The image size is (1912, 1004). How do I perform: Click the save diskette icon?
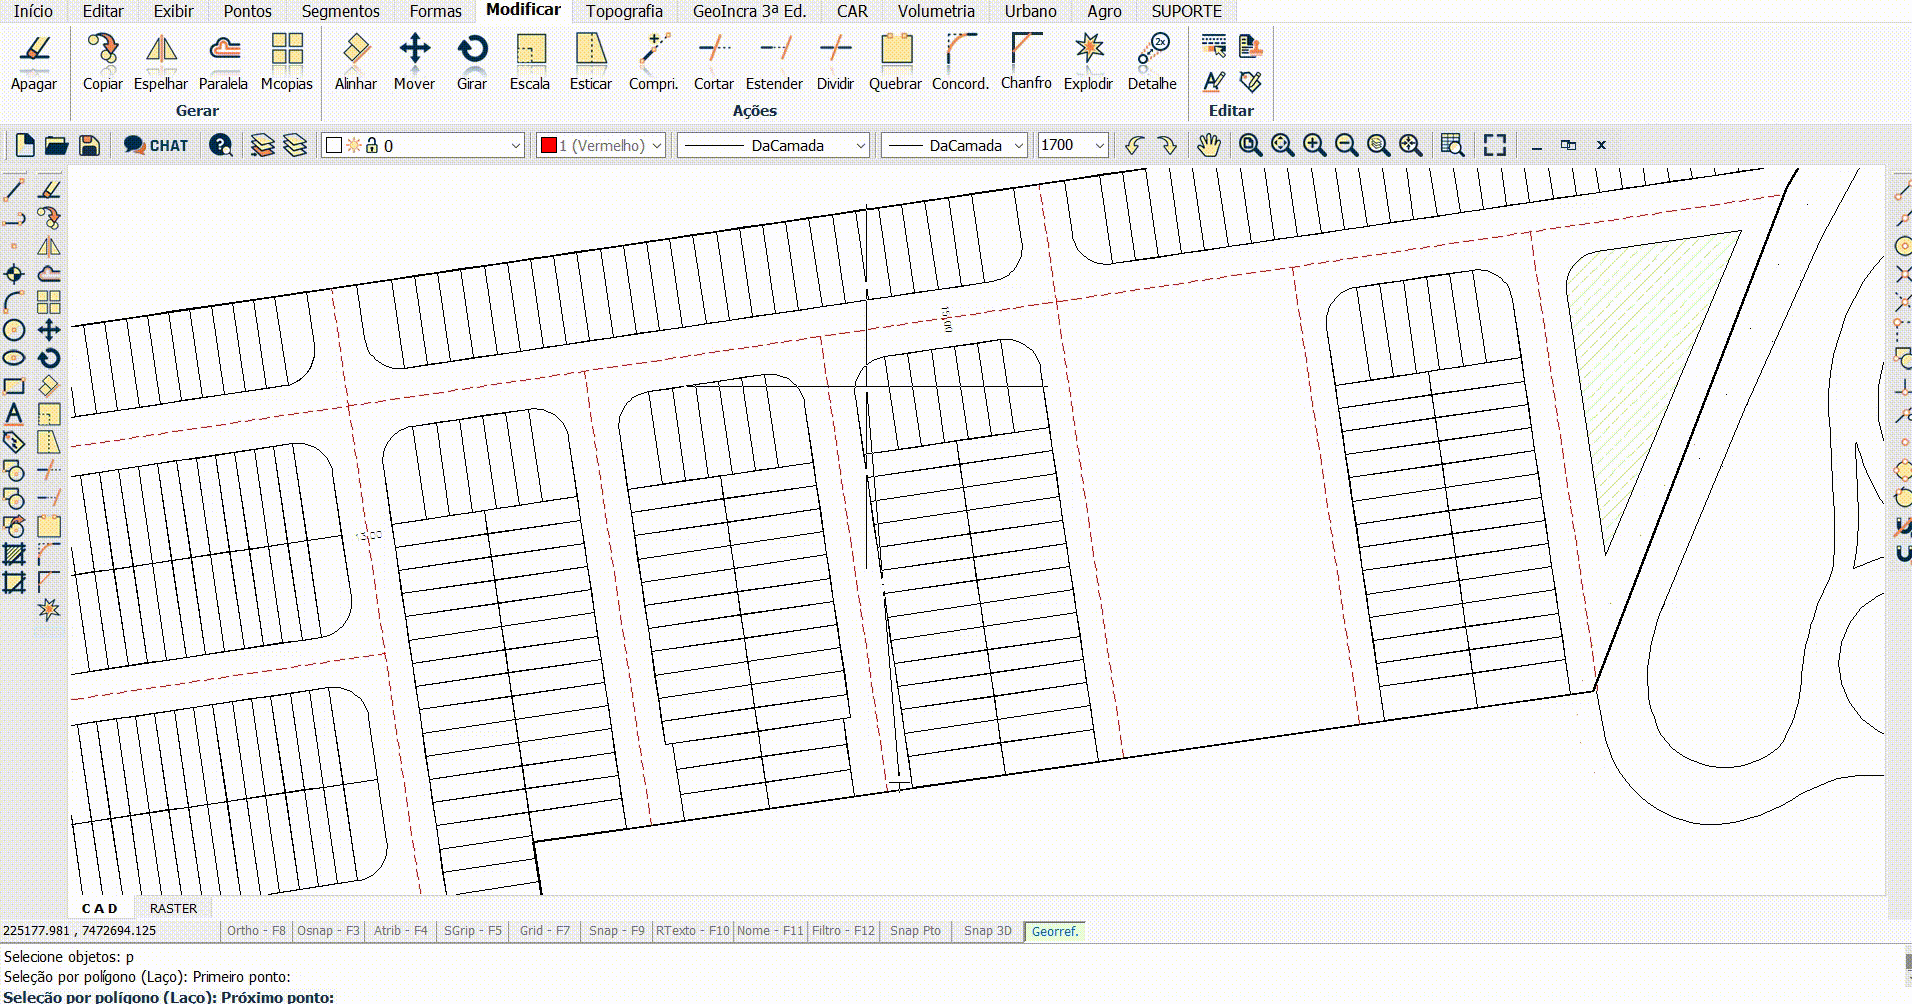tap(89, 146)
